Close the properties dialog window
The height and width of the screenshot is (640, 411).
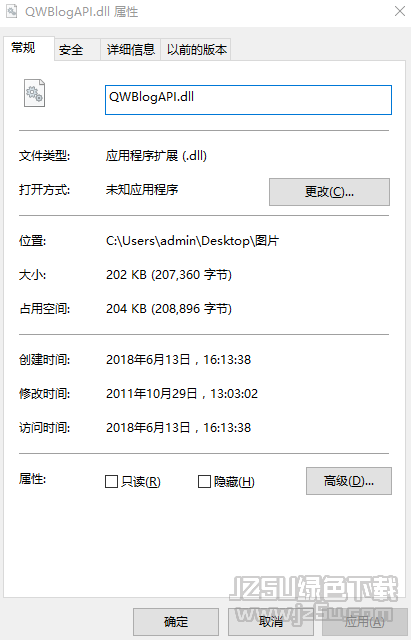coord(400,11)
